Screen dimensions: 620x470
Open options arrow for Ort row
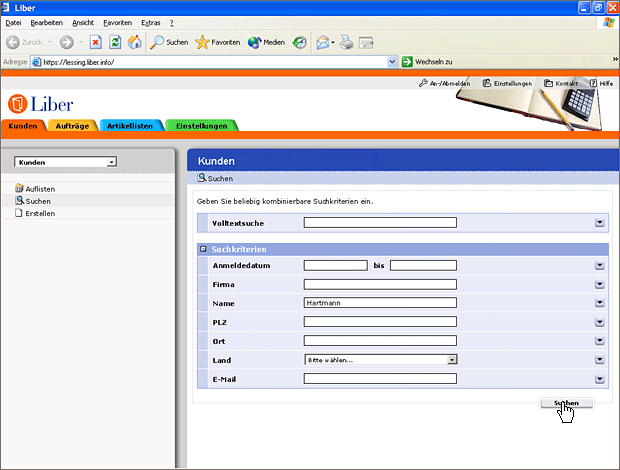pyautogui.click(x=599, y=341)
